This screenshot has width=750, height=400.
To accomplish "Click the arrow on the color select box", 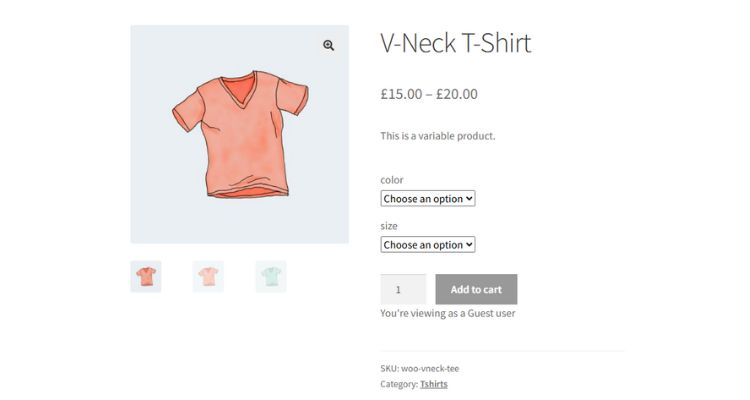I will pyautogui.click(x=469, y=199).
